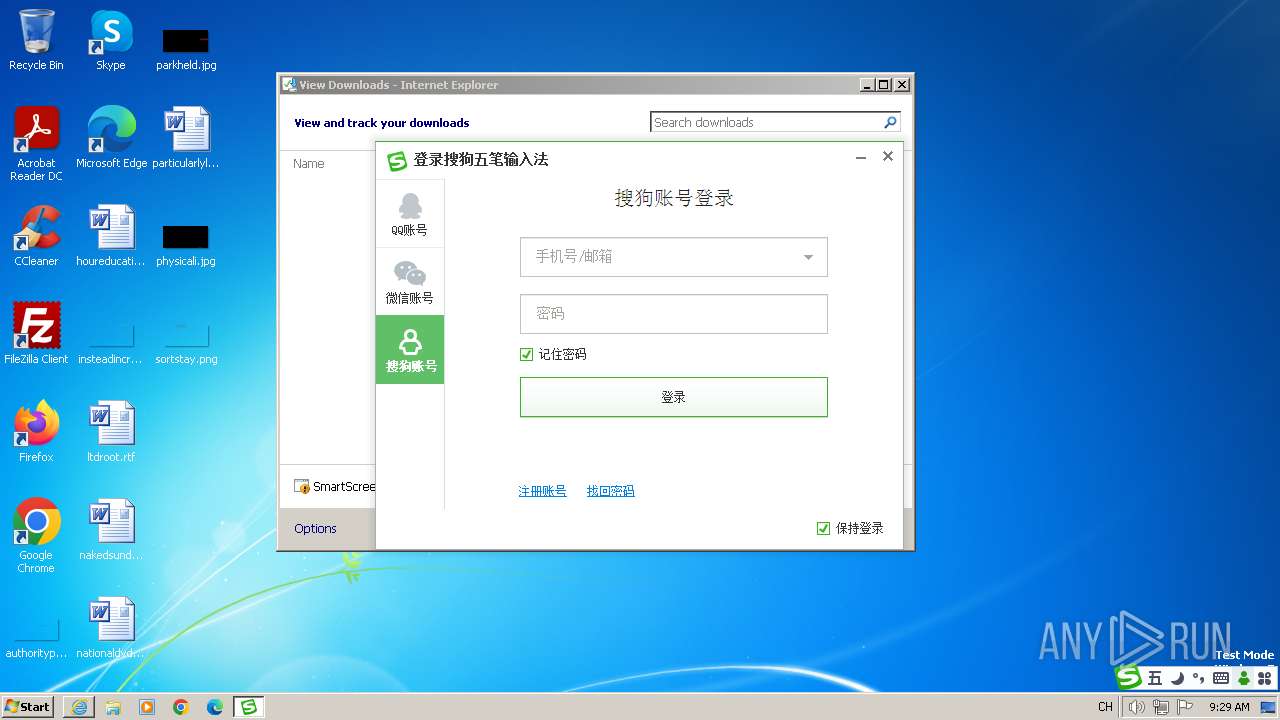Toggle 五 Wubi mode on IME toolbar

pos(1155,678)
